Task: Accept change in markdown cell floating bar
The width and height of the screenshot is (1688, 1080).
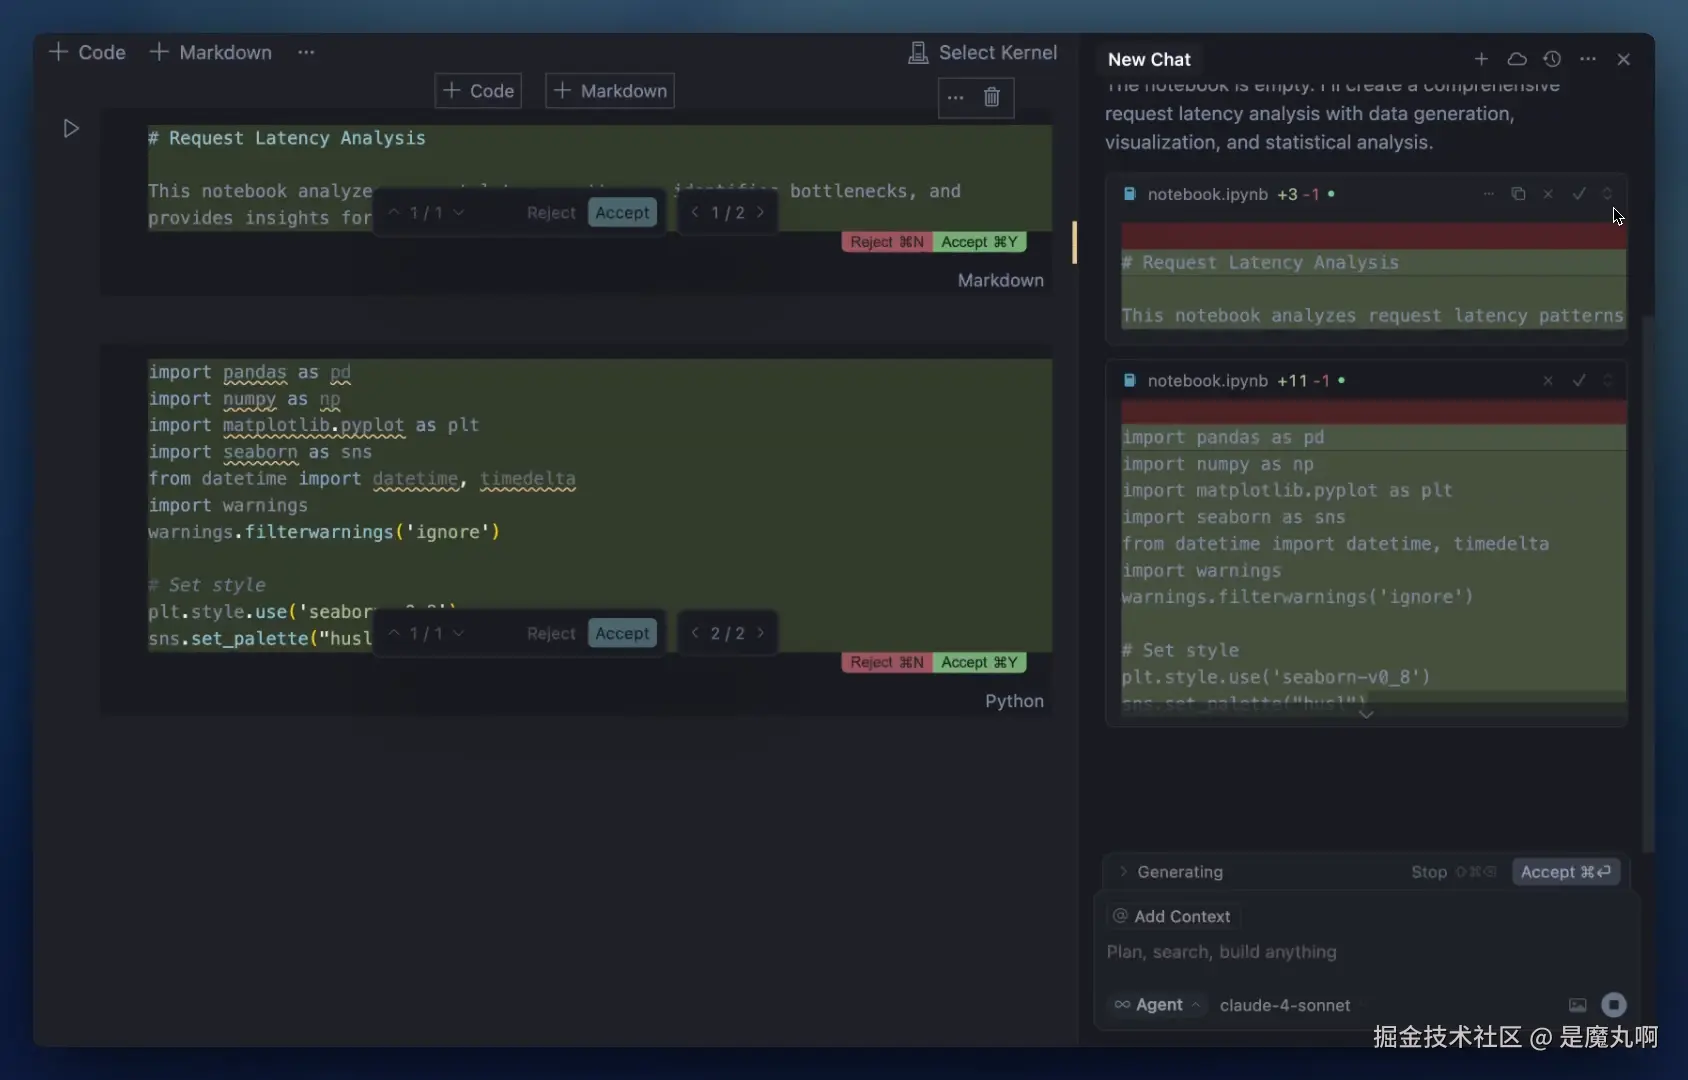Action: click(622, 212)
